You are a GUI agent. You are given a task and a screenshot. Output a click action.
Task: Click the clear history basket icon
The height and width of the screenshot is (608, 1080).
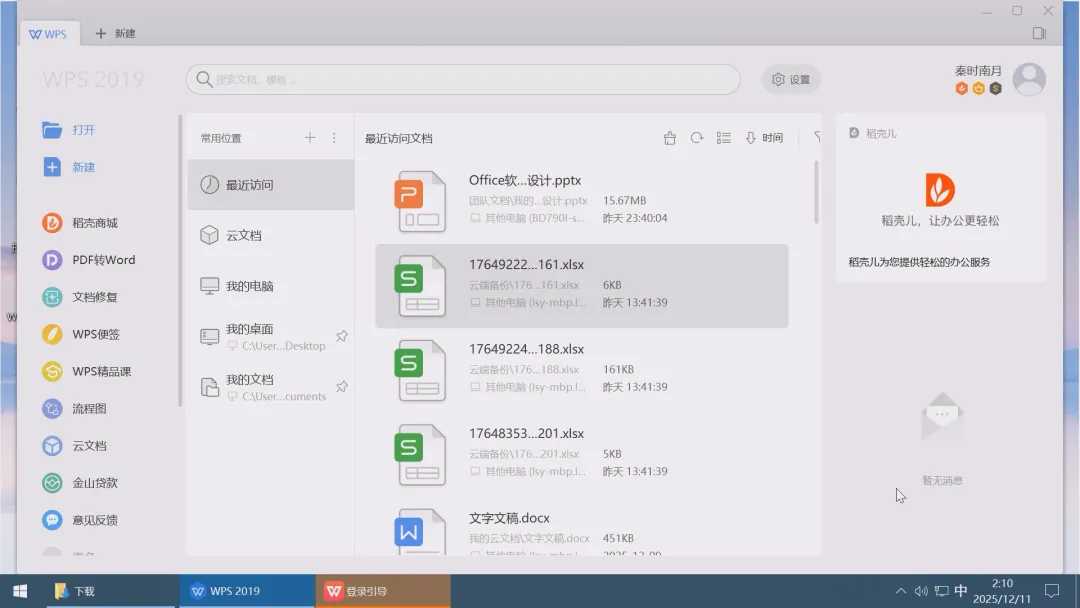point(669,138)
